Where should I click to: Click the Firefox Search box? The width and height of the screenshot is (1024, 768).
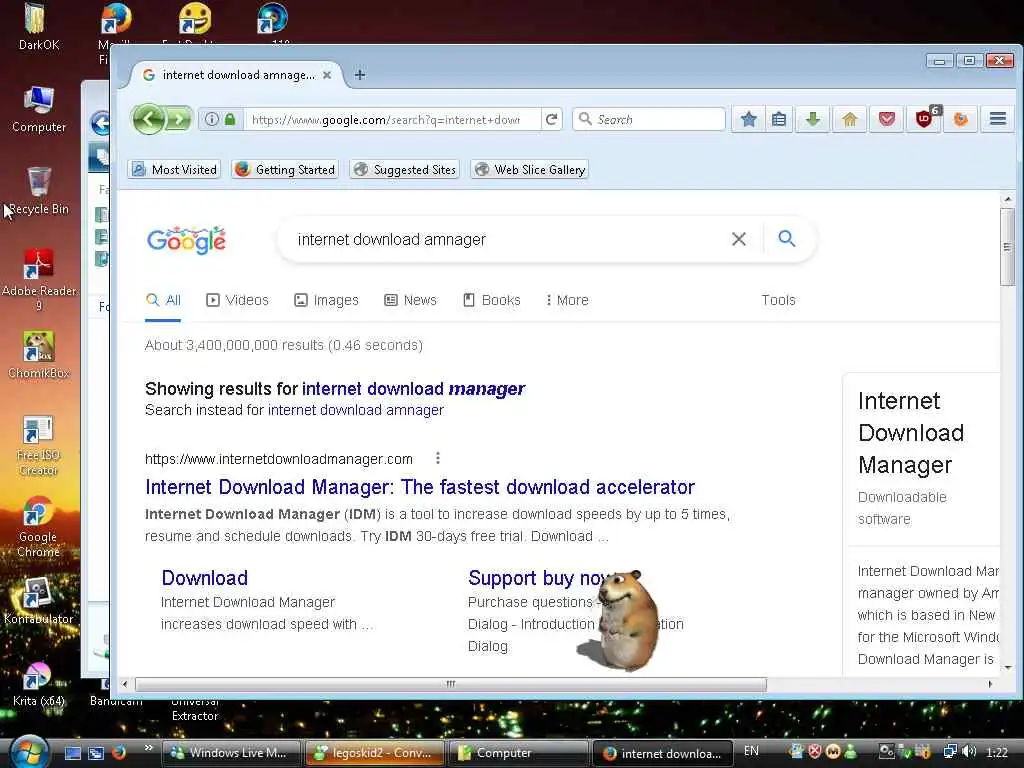tap(649, 120)
